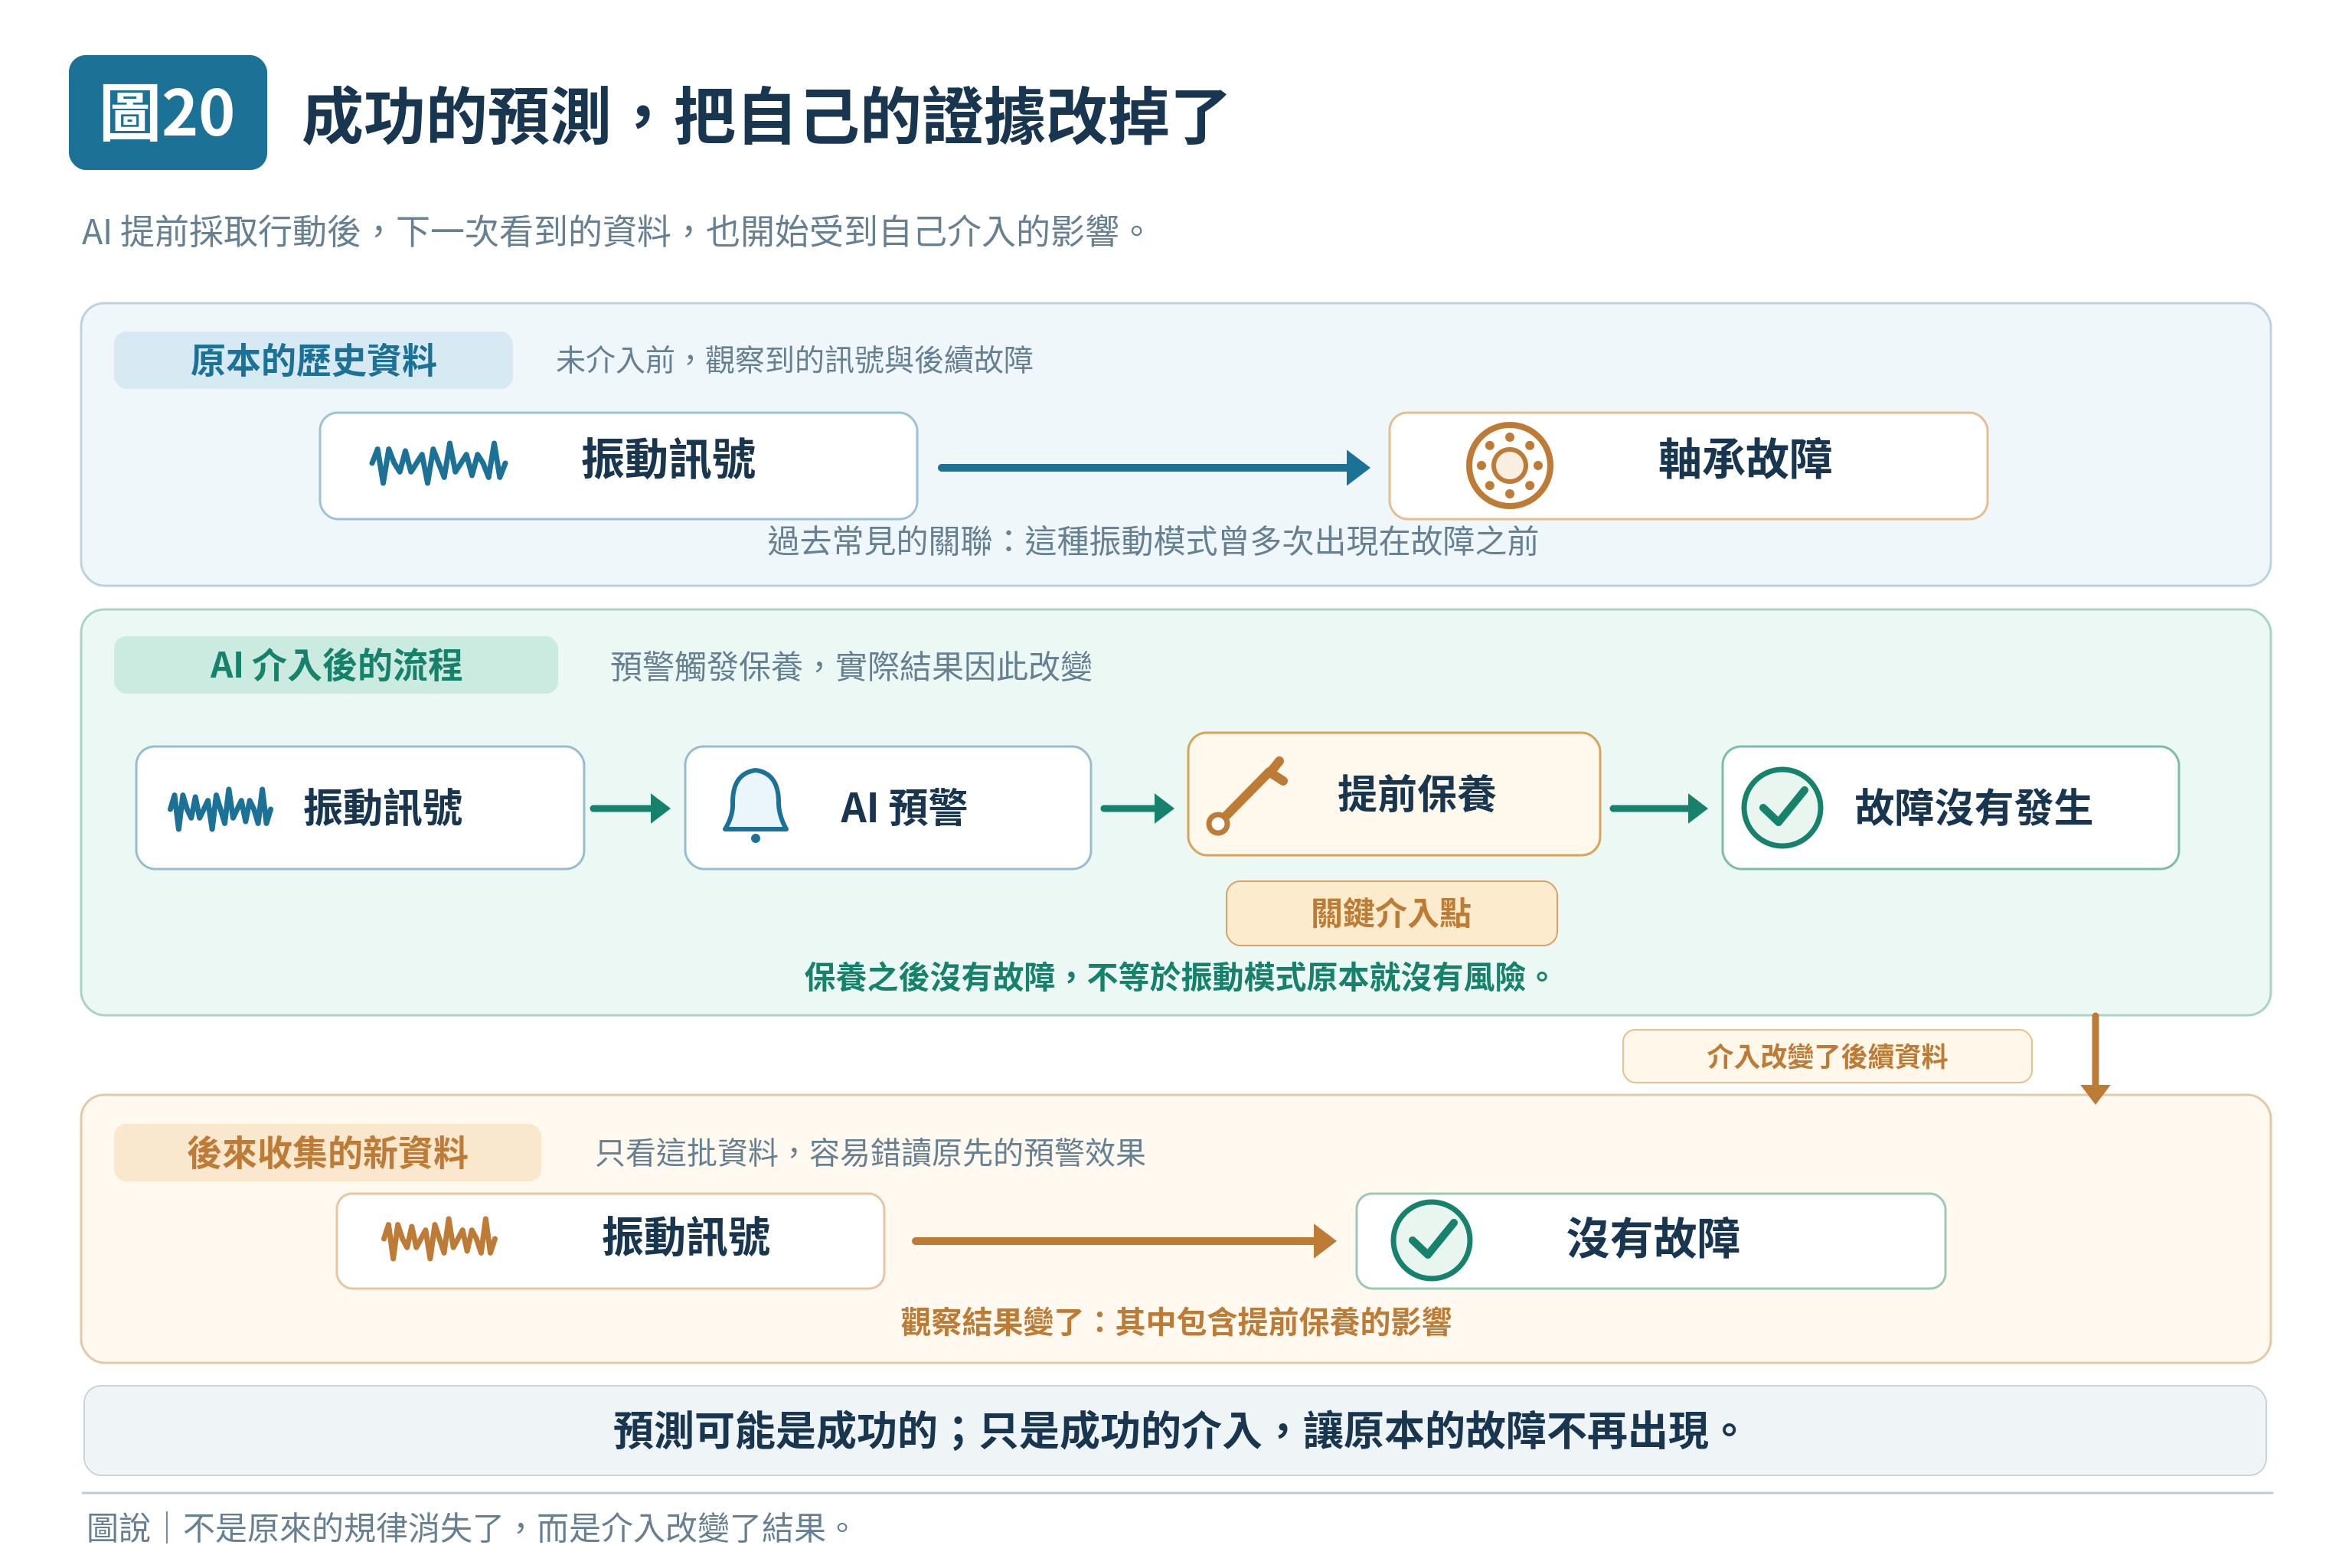Click the 後來收集的新資料 section label

coord(327,1152)
